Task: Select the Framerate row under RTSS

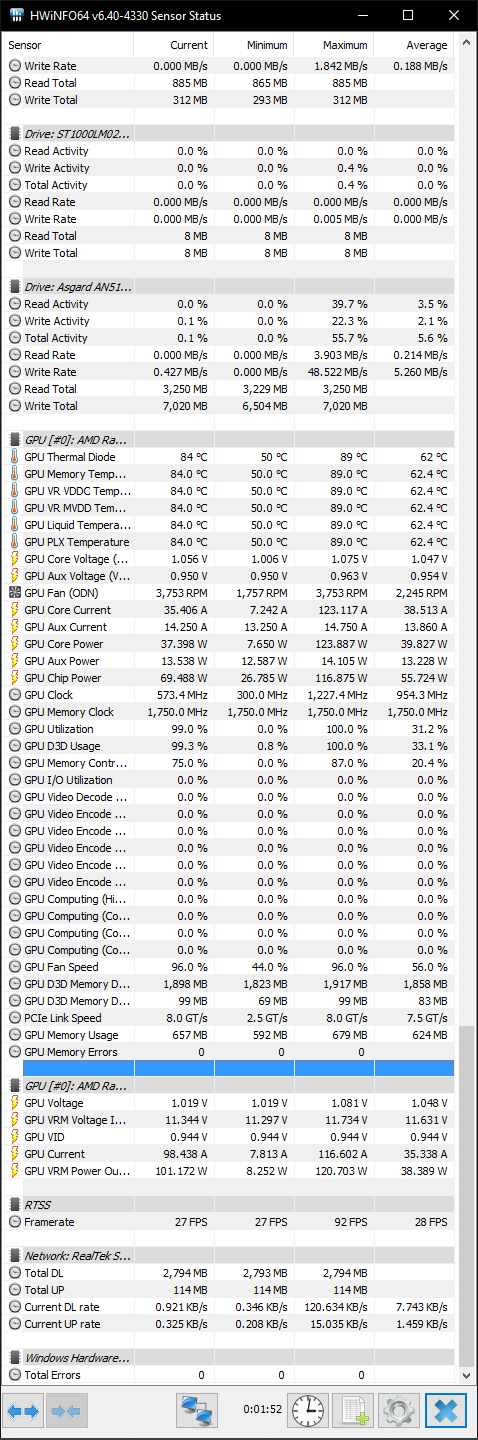Action: coord(231,1222)
